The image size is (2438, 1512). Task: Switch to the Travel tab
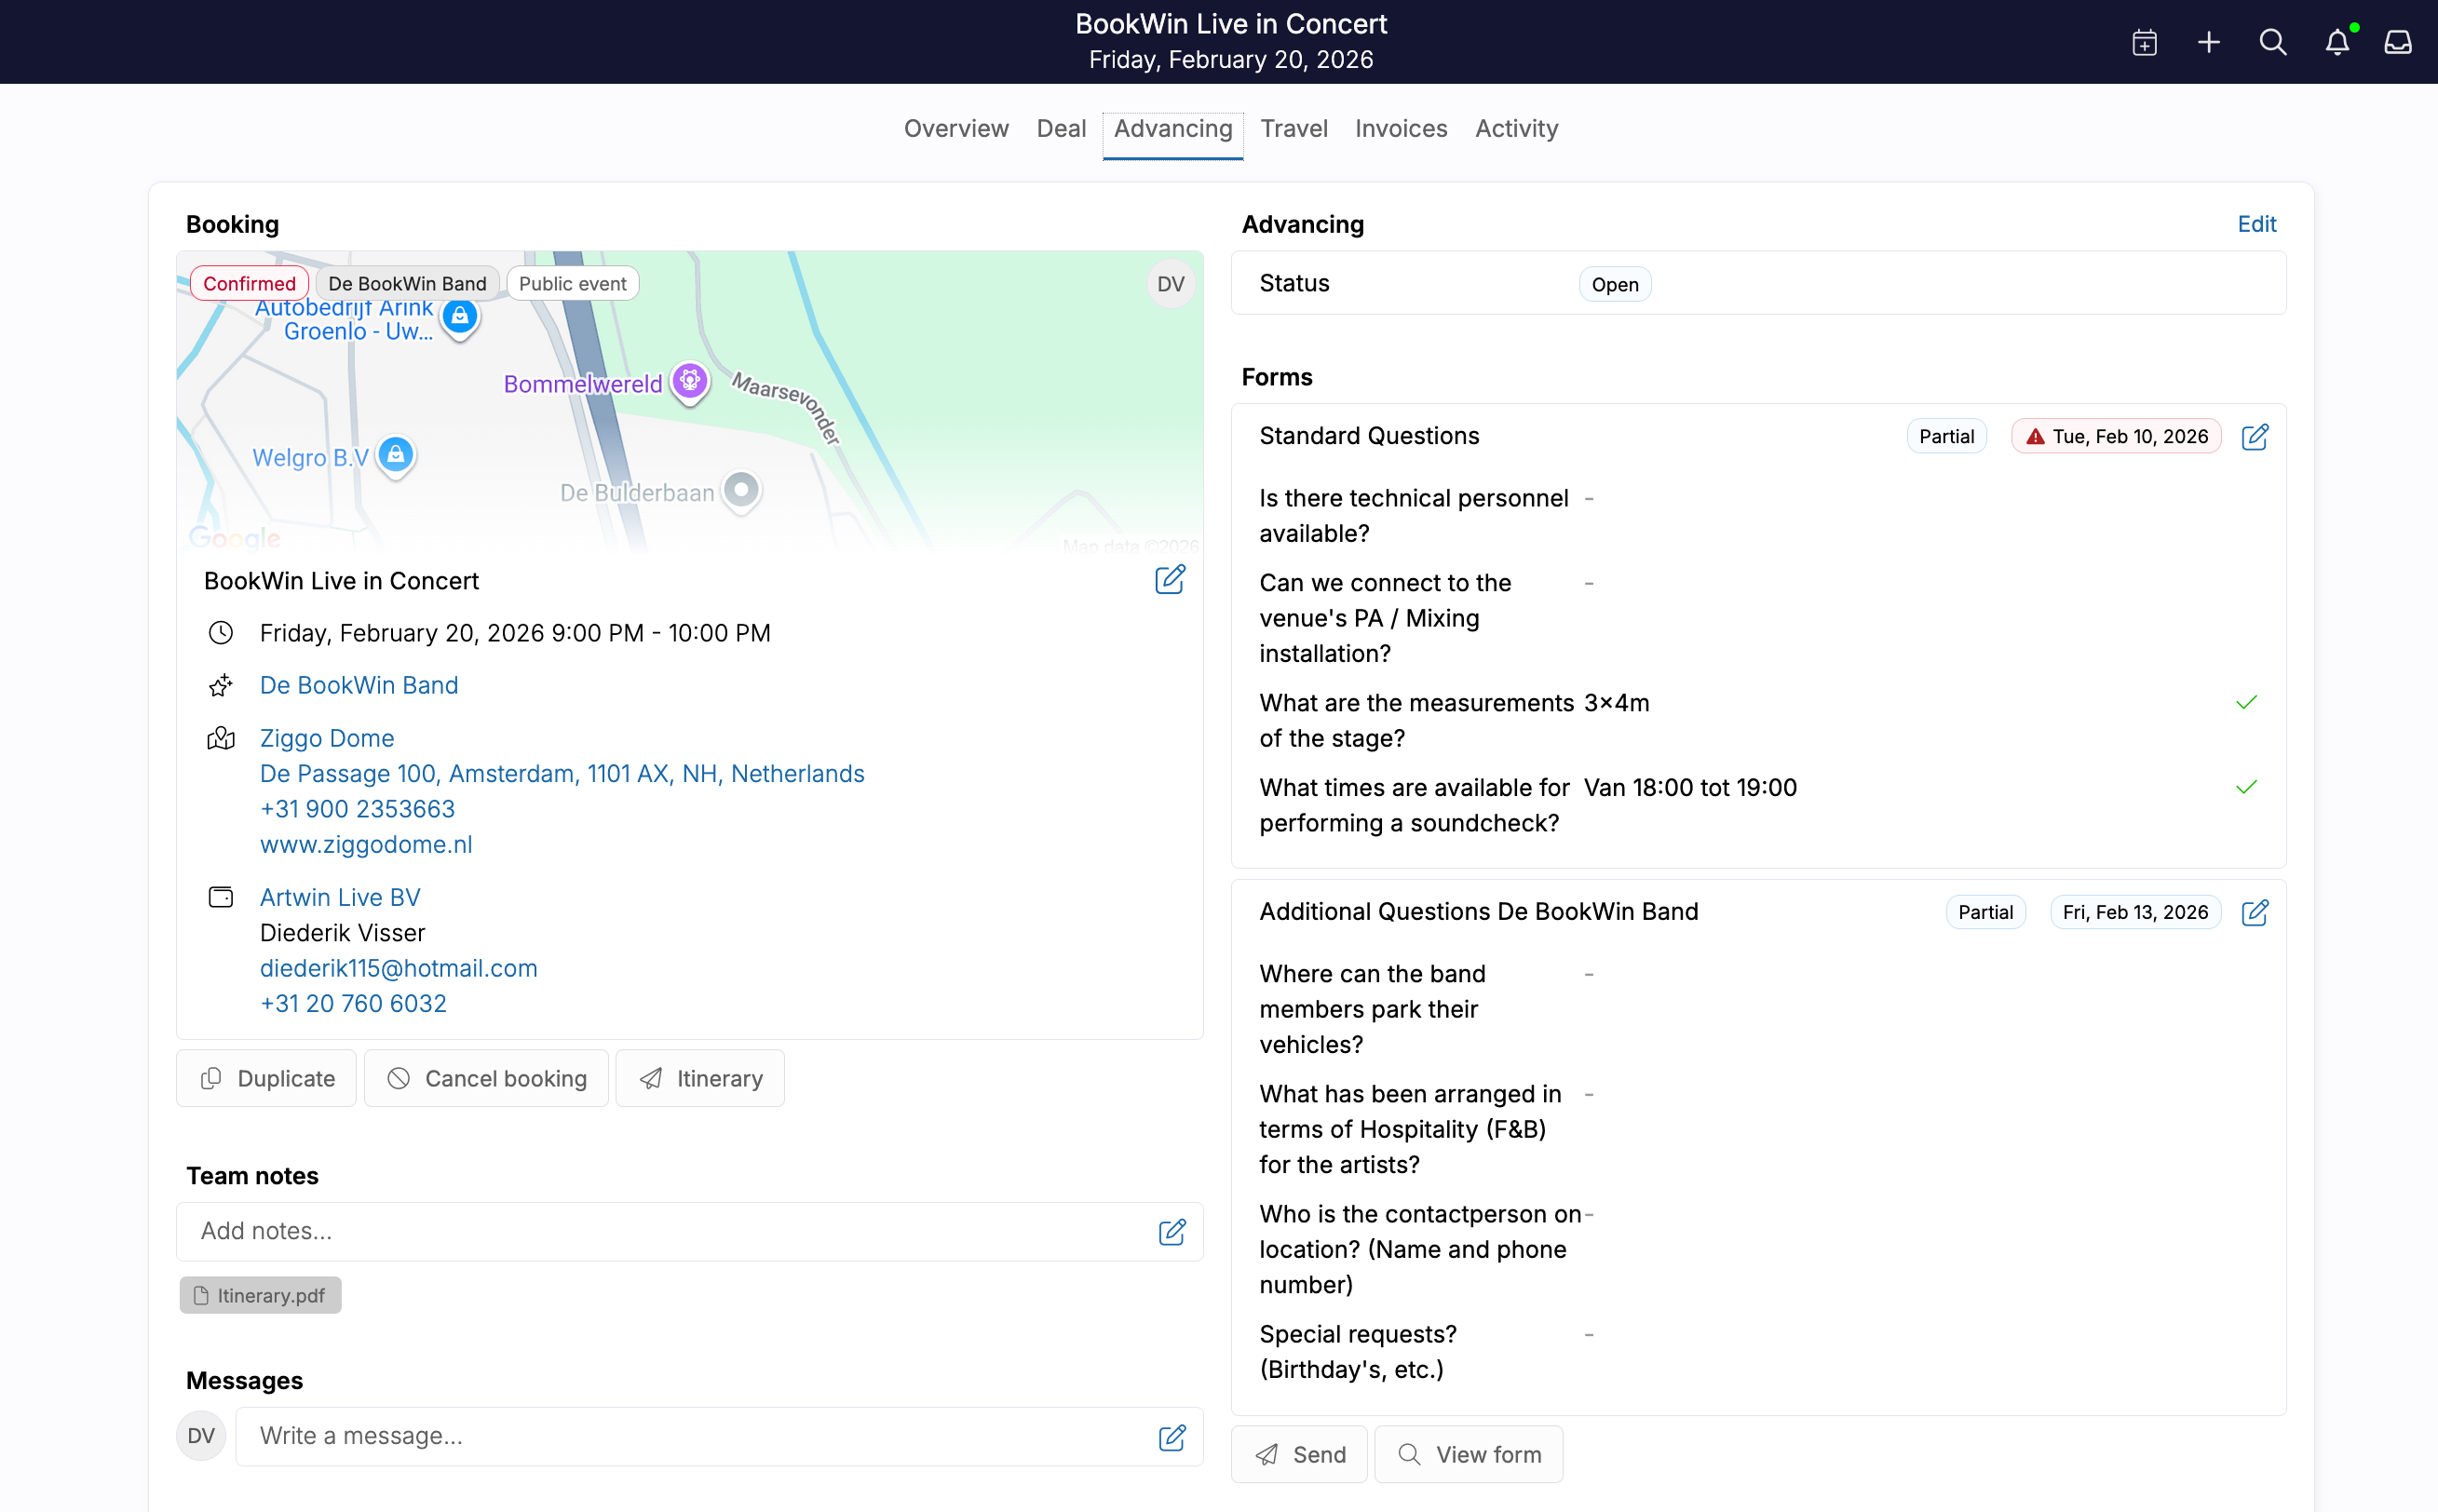[x=1293, y=129]
